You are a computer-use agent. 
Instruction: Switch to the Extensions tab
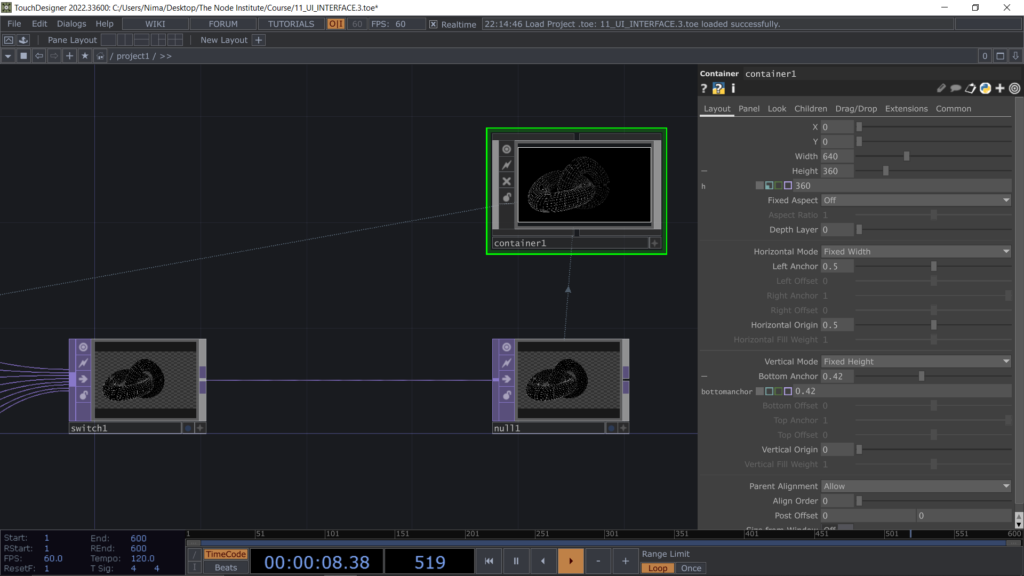coord(906,109)
